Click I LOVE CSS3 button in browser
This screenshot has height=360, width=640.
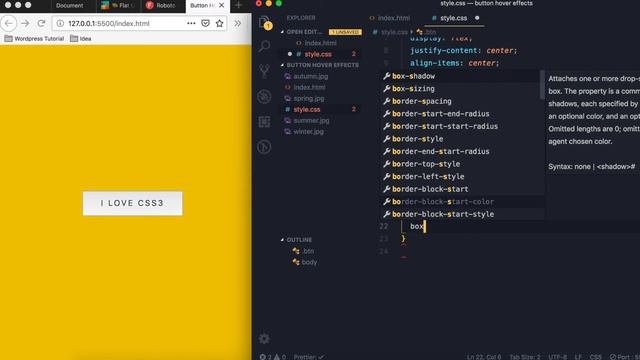point(133,203)
